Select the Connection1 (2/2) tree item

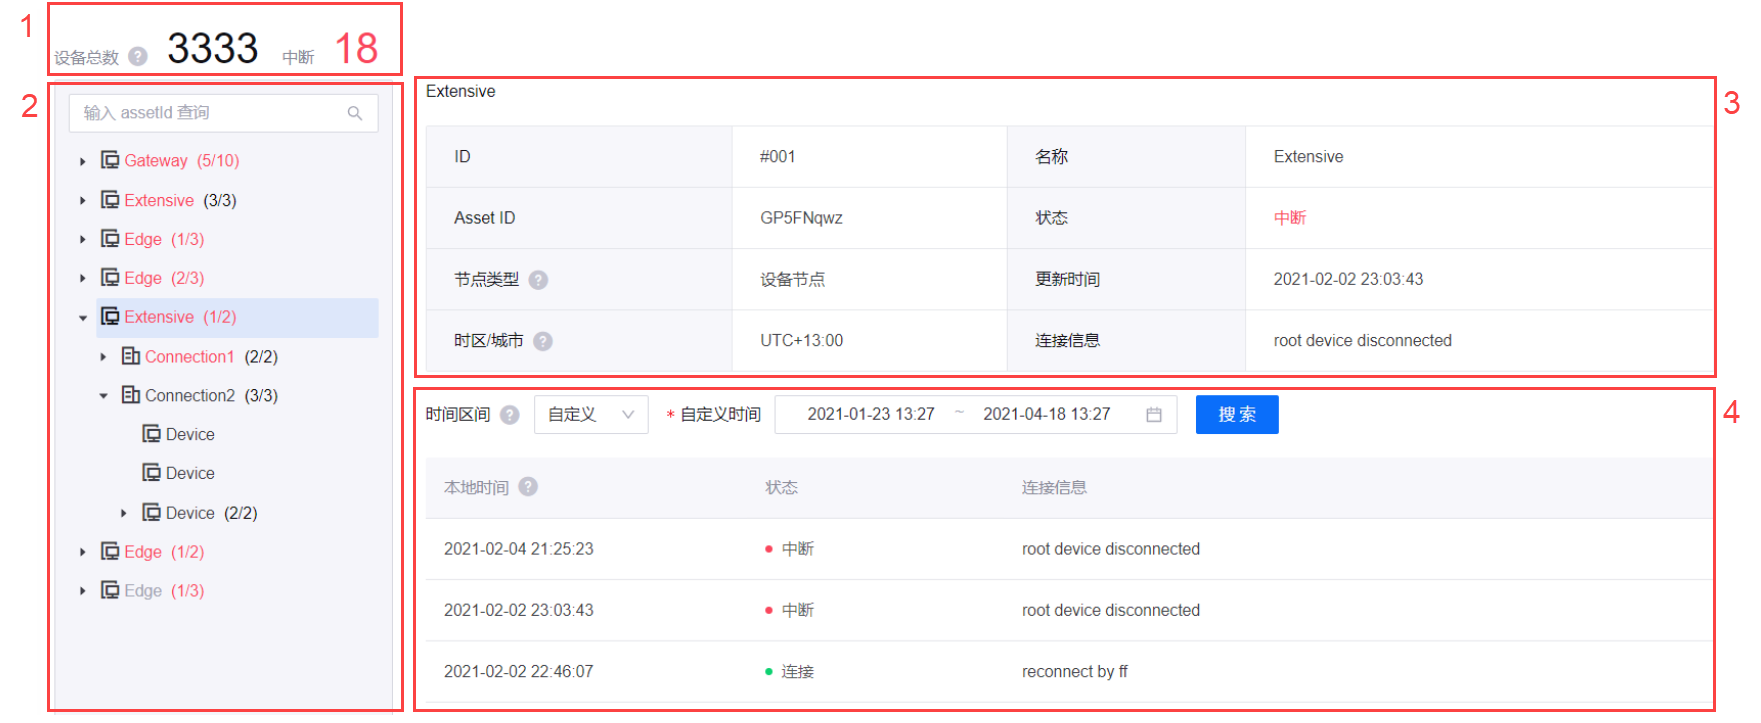pyautogui.click(x=211, y=357)
